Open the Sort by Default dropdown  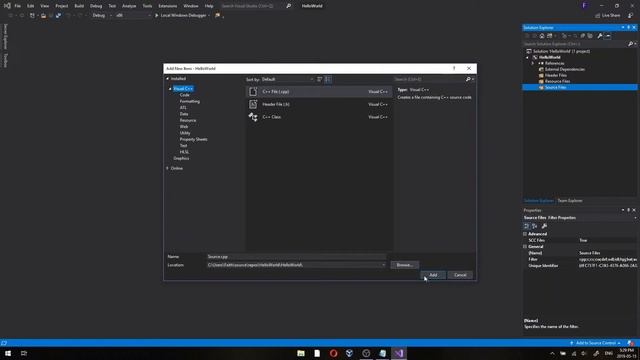tap(287, 79)
